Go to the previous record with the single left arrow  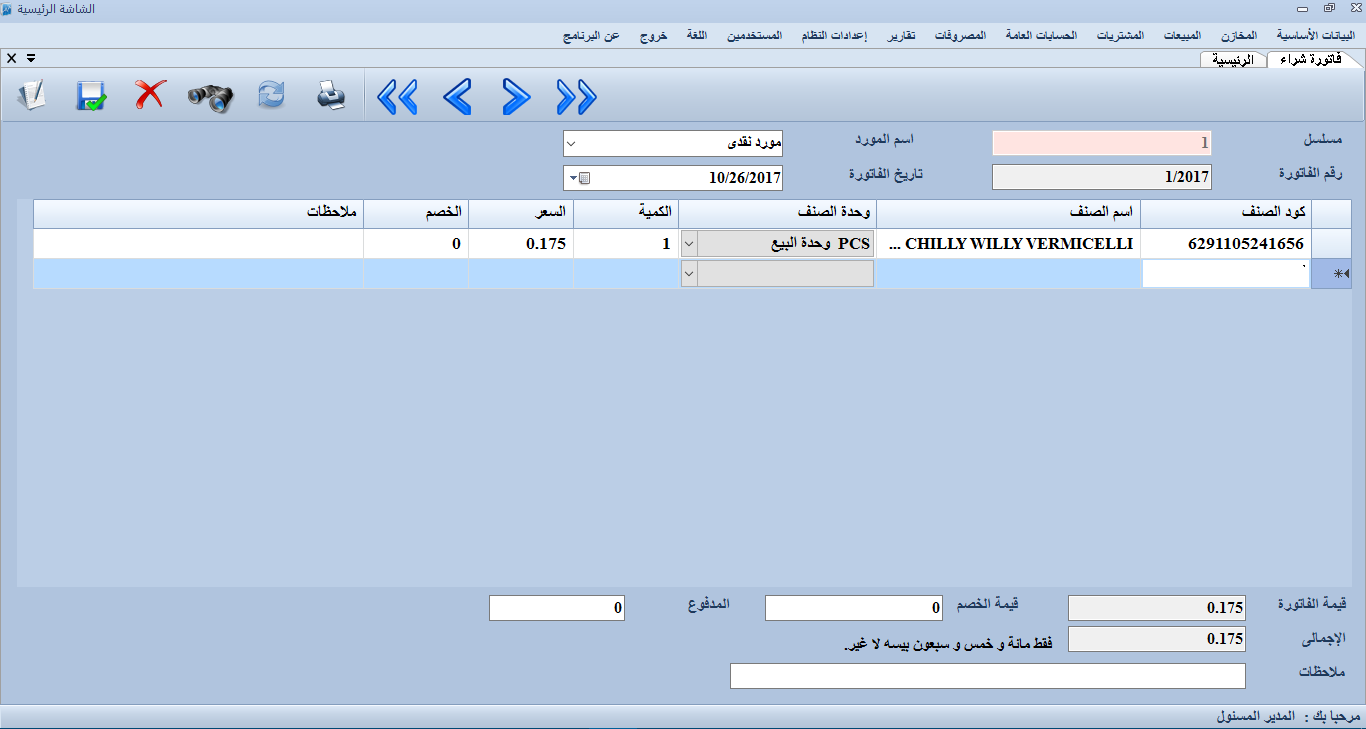[x=457, y=97]
